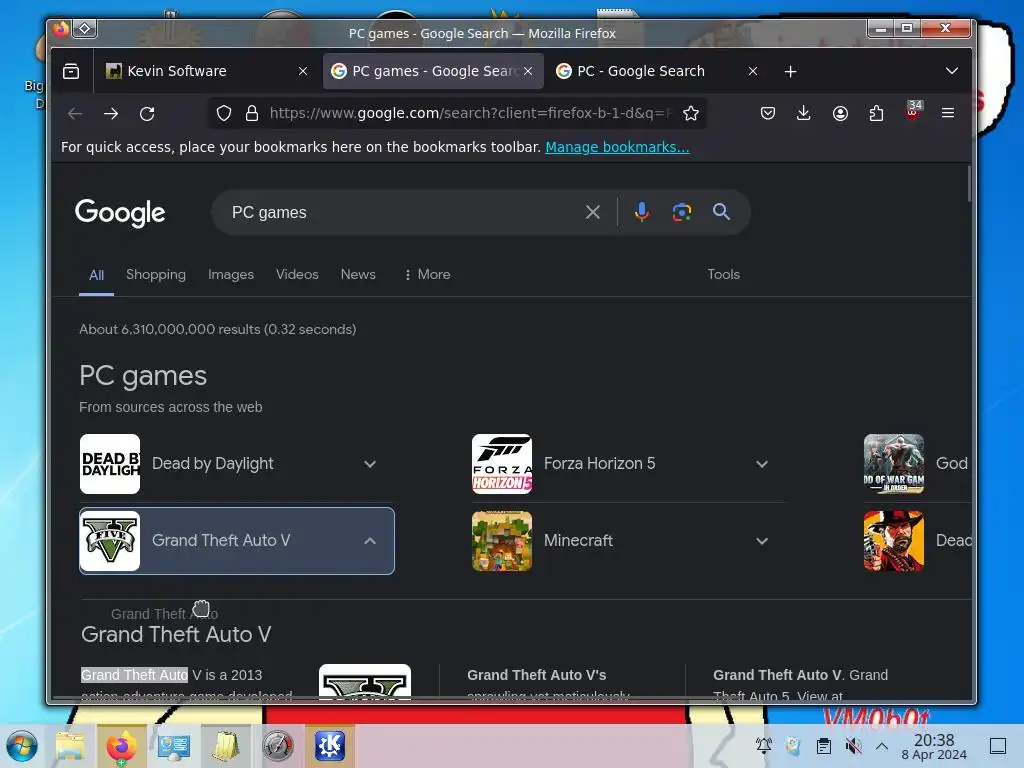Open the list all tabs dropdown arrow
The image size is (1024, 768).
click(x=952, y=71)
